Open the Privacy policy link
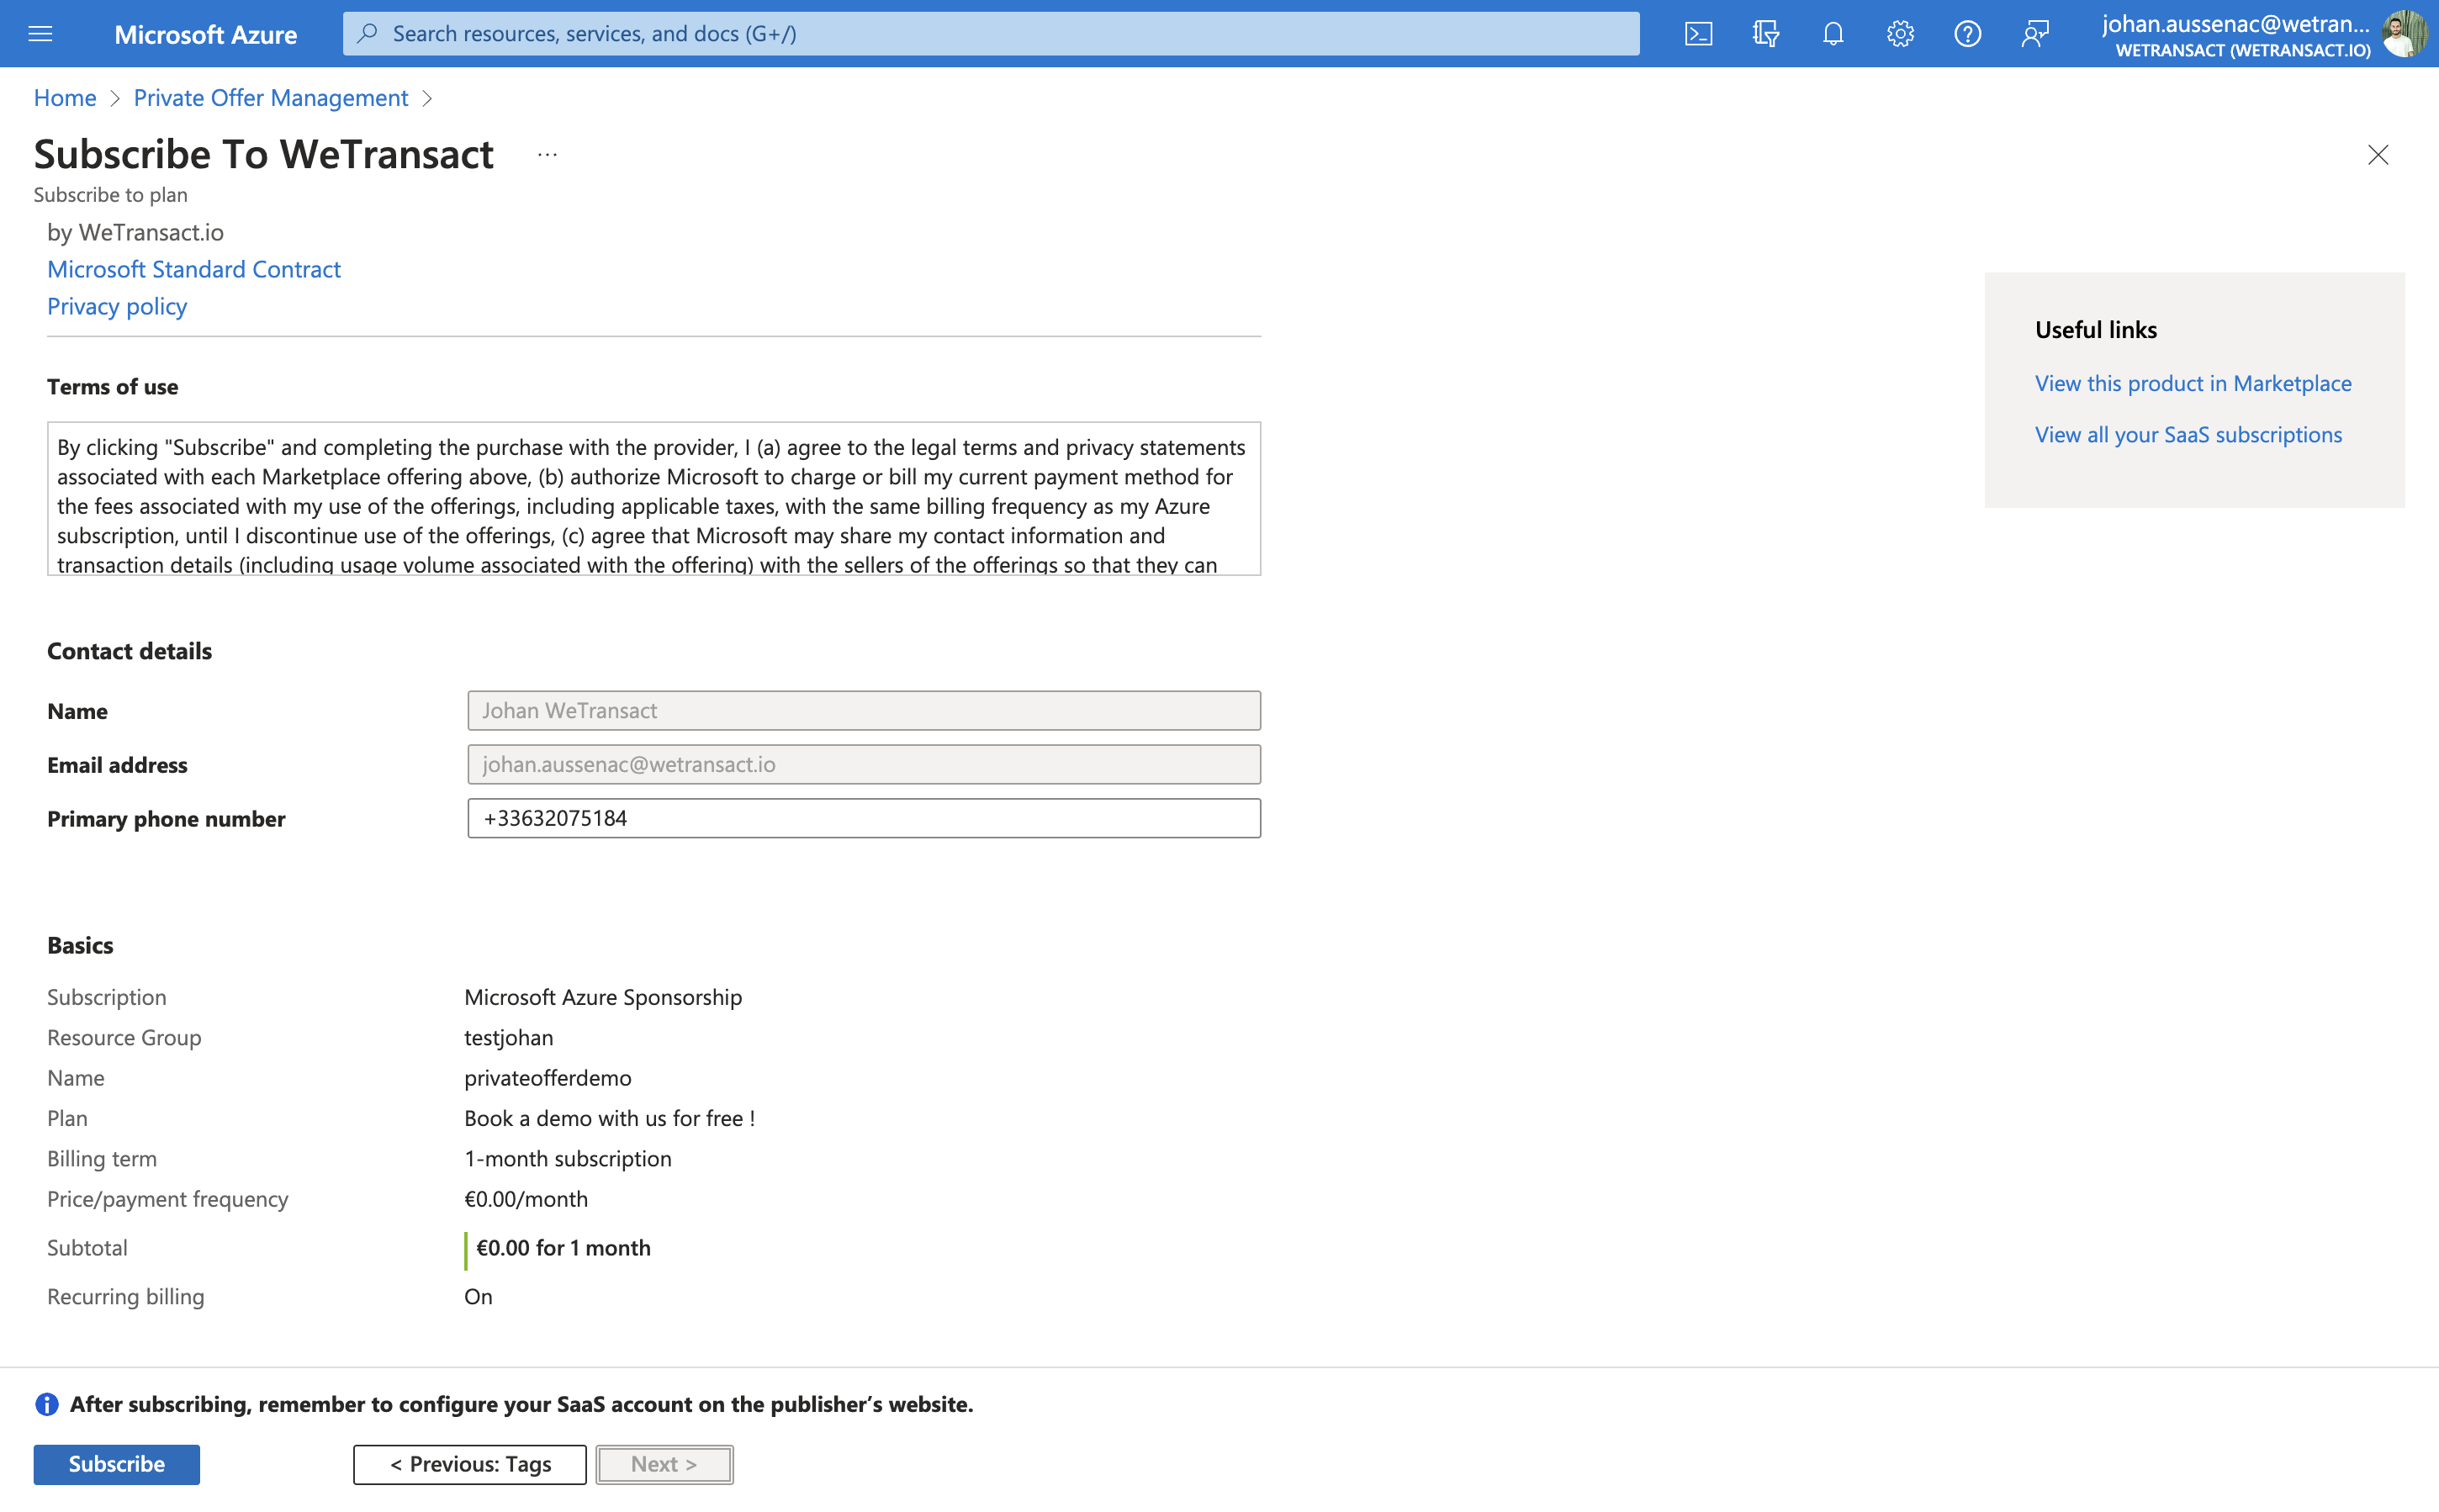Image resolution: width=2439 pixels, height=1512 pixels. pos(117,306)
